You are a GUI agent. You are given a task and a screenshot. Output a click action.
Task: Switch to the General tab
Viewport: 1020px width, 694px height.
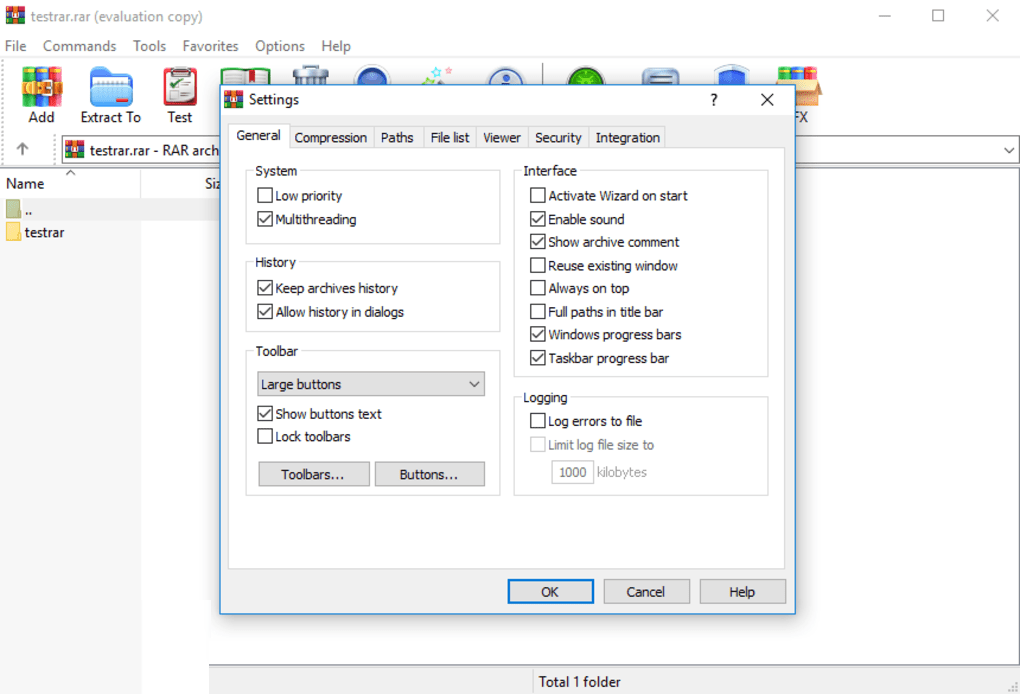click(x=258, y=135)
